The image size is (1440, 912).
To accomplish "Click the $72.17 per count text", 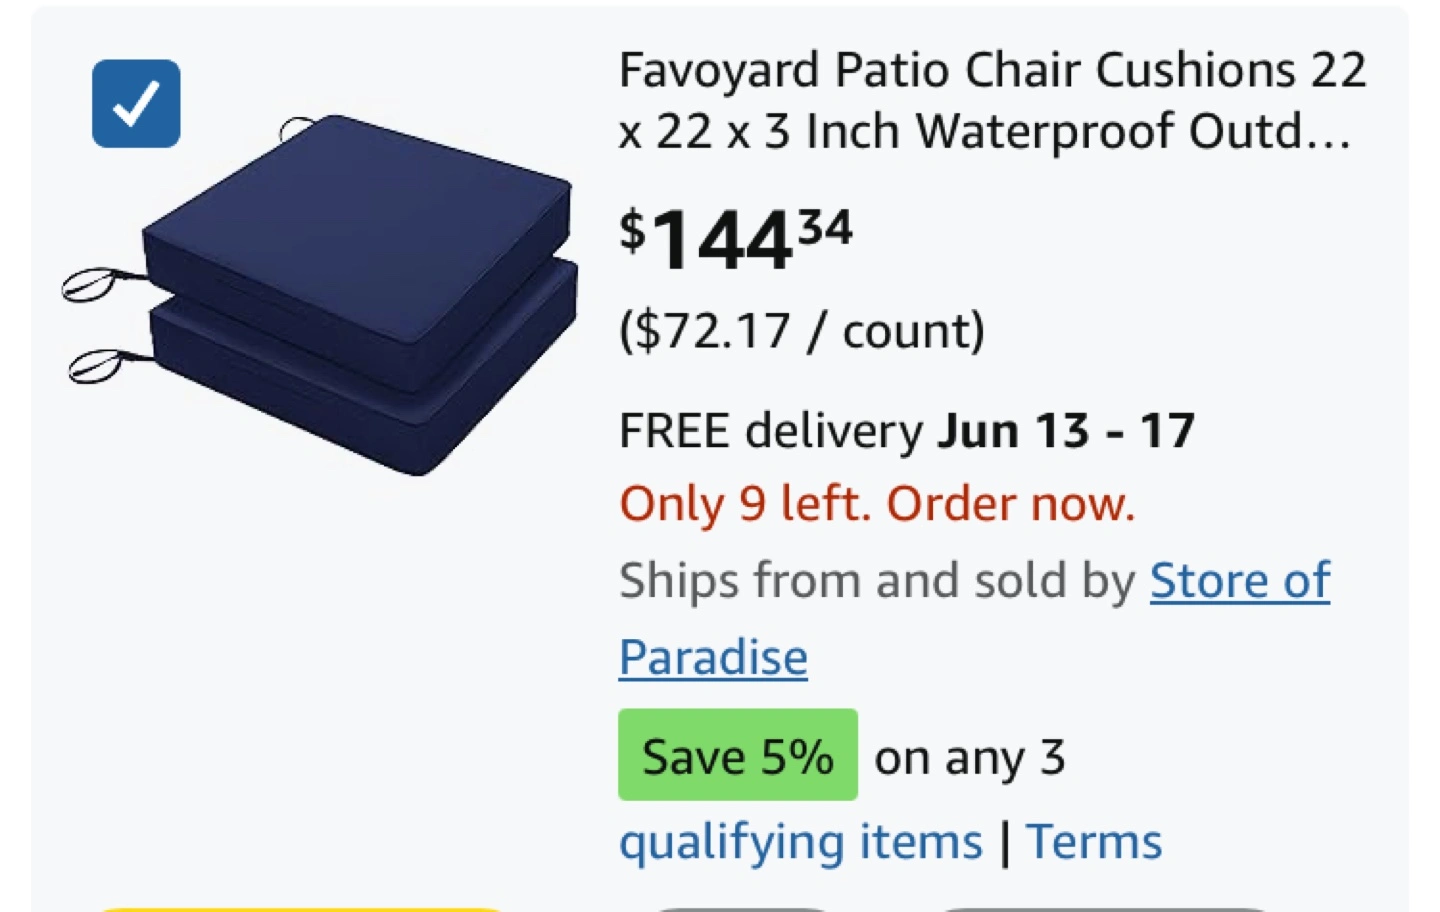I will click(x=802, y=330).
